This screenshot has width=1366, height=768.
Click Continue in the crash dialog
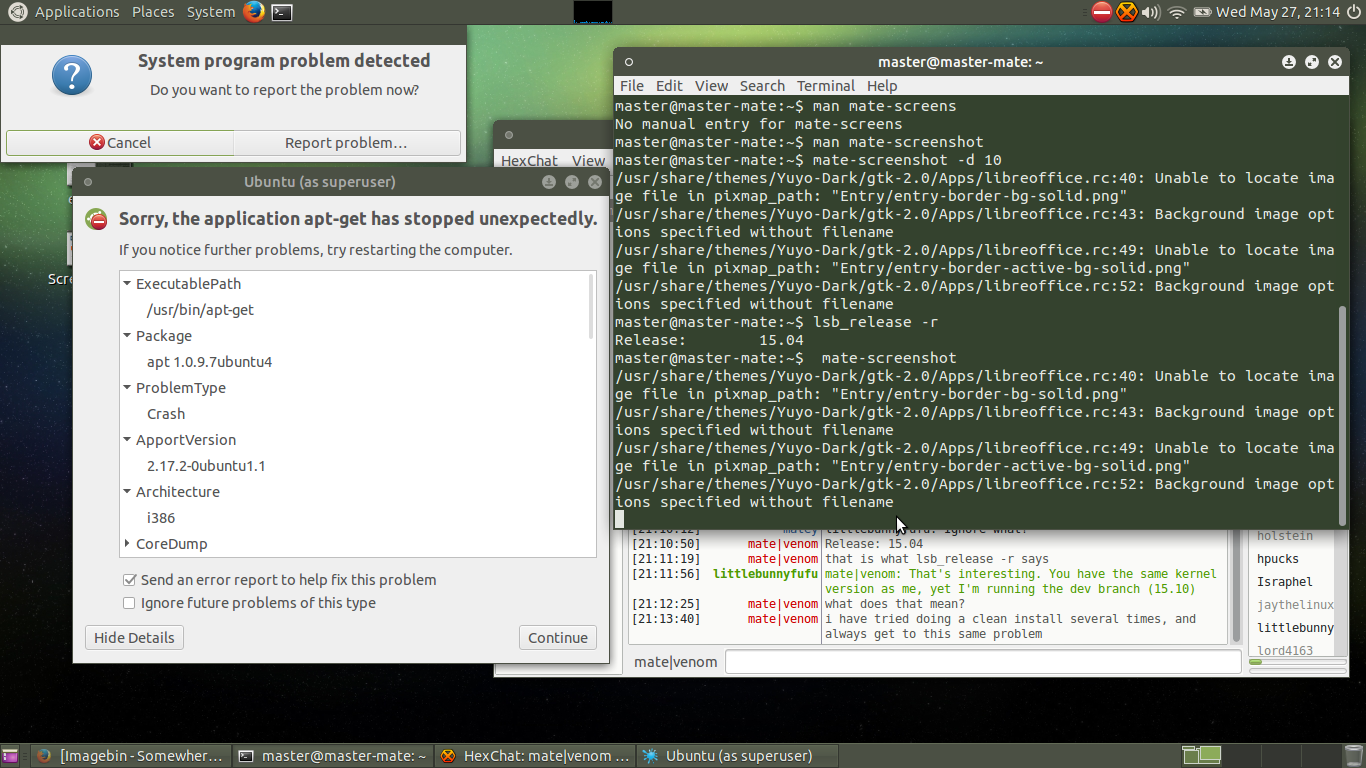coord(558,638)
